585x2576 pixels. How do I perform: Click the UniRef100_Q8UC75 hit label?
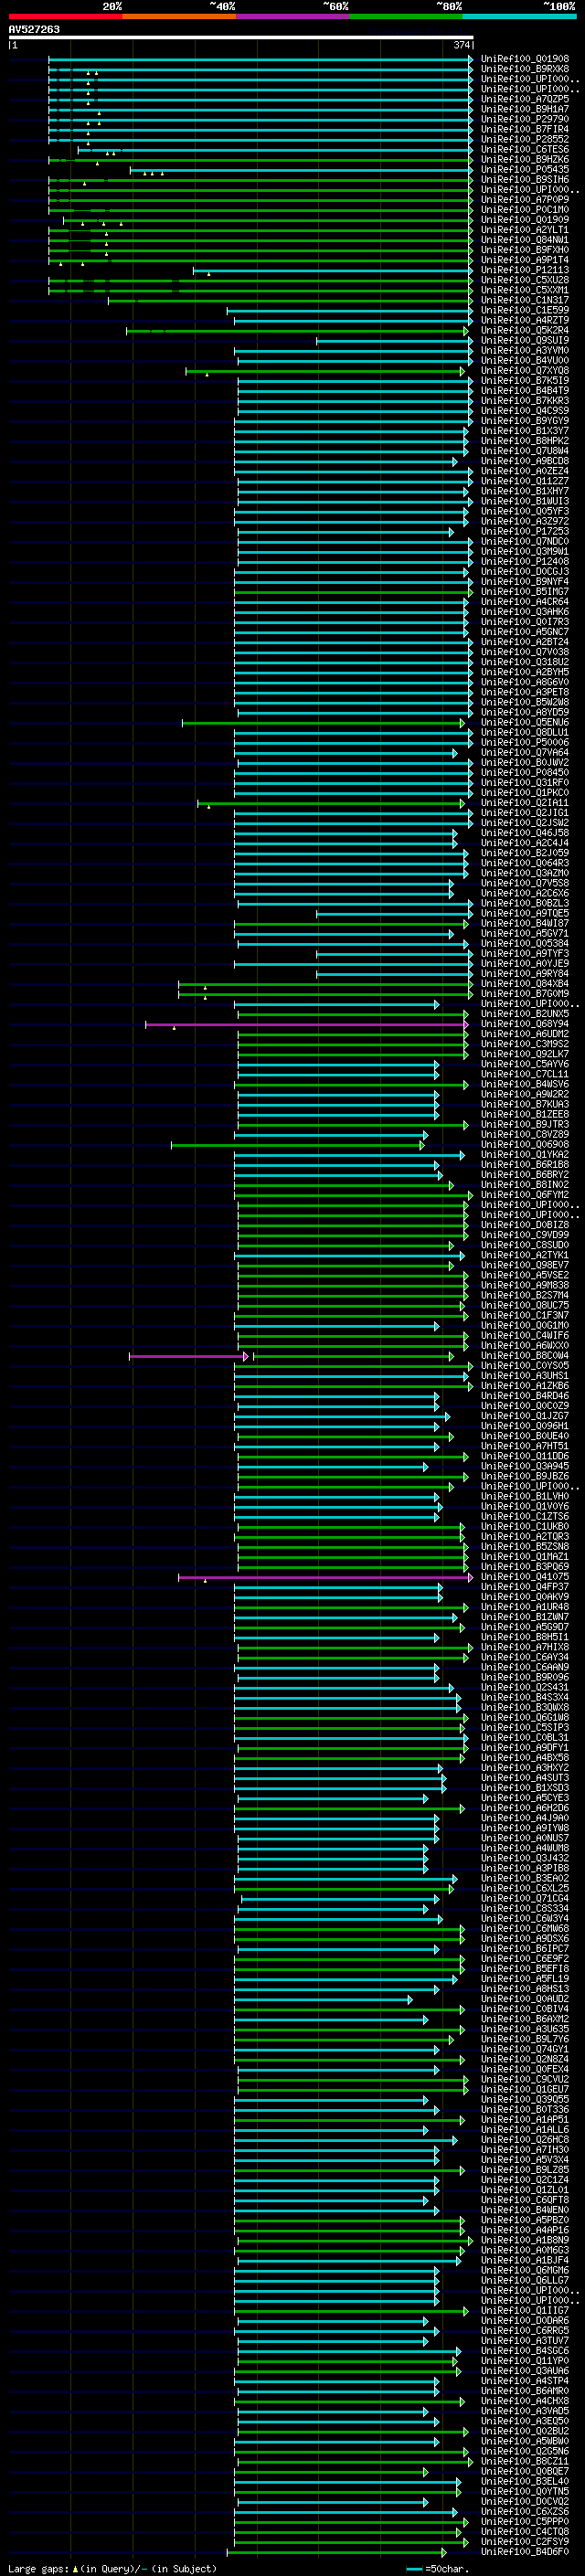click(525, 1305)
